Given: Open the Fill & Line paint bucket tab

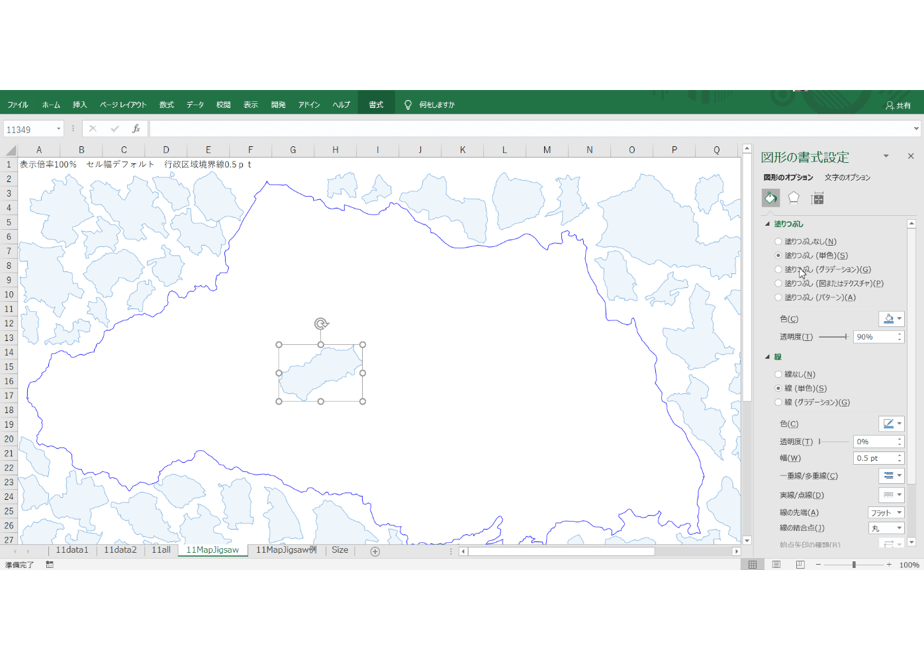Looking at the screenshot, I should 771,199.
